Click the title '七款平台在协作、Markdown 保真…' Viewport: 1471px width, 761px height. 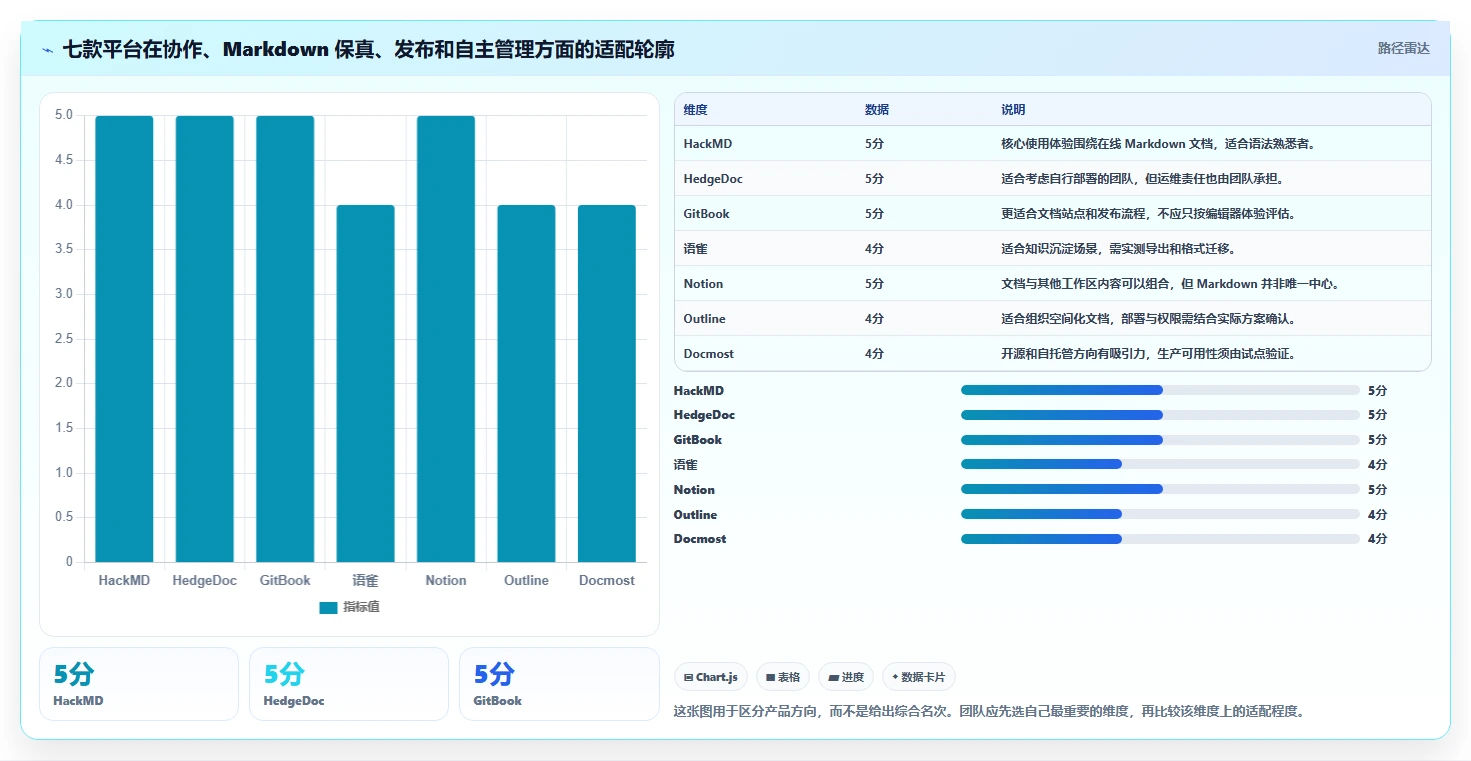(x=368, y=50)
